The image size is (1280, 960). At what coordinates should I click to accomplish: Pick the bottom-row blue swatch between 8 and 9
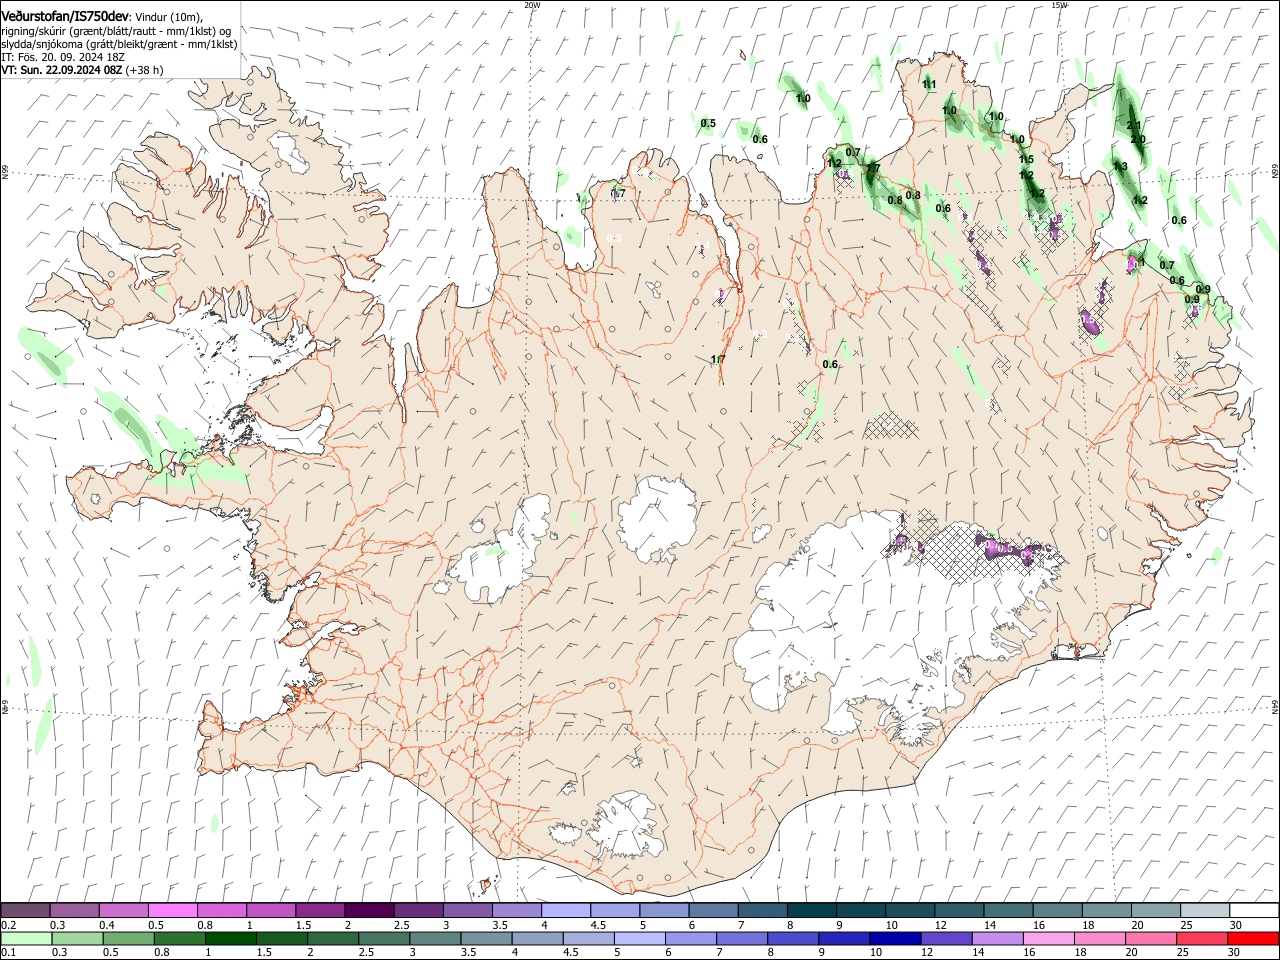(x=794, y=938)
